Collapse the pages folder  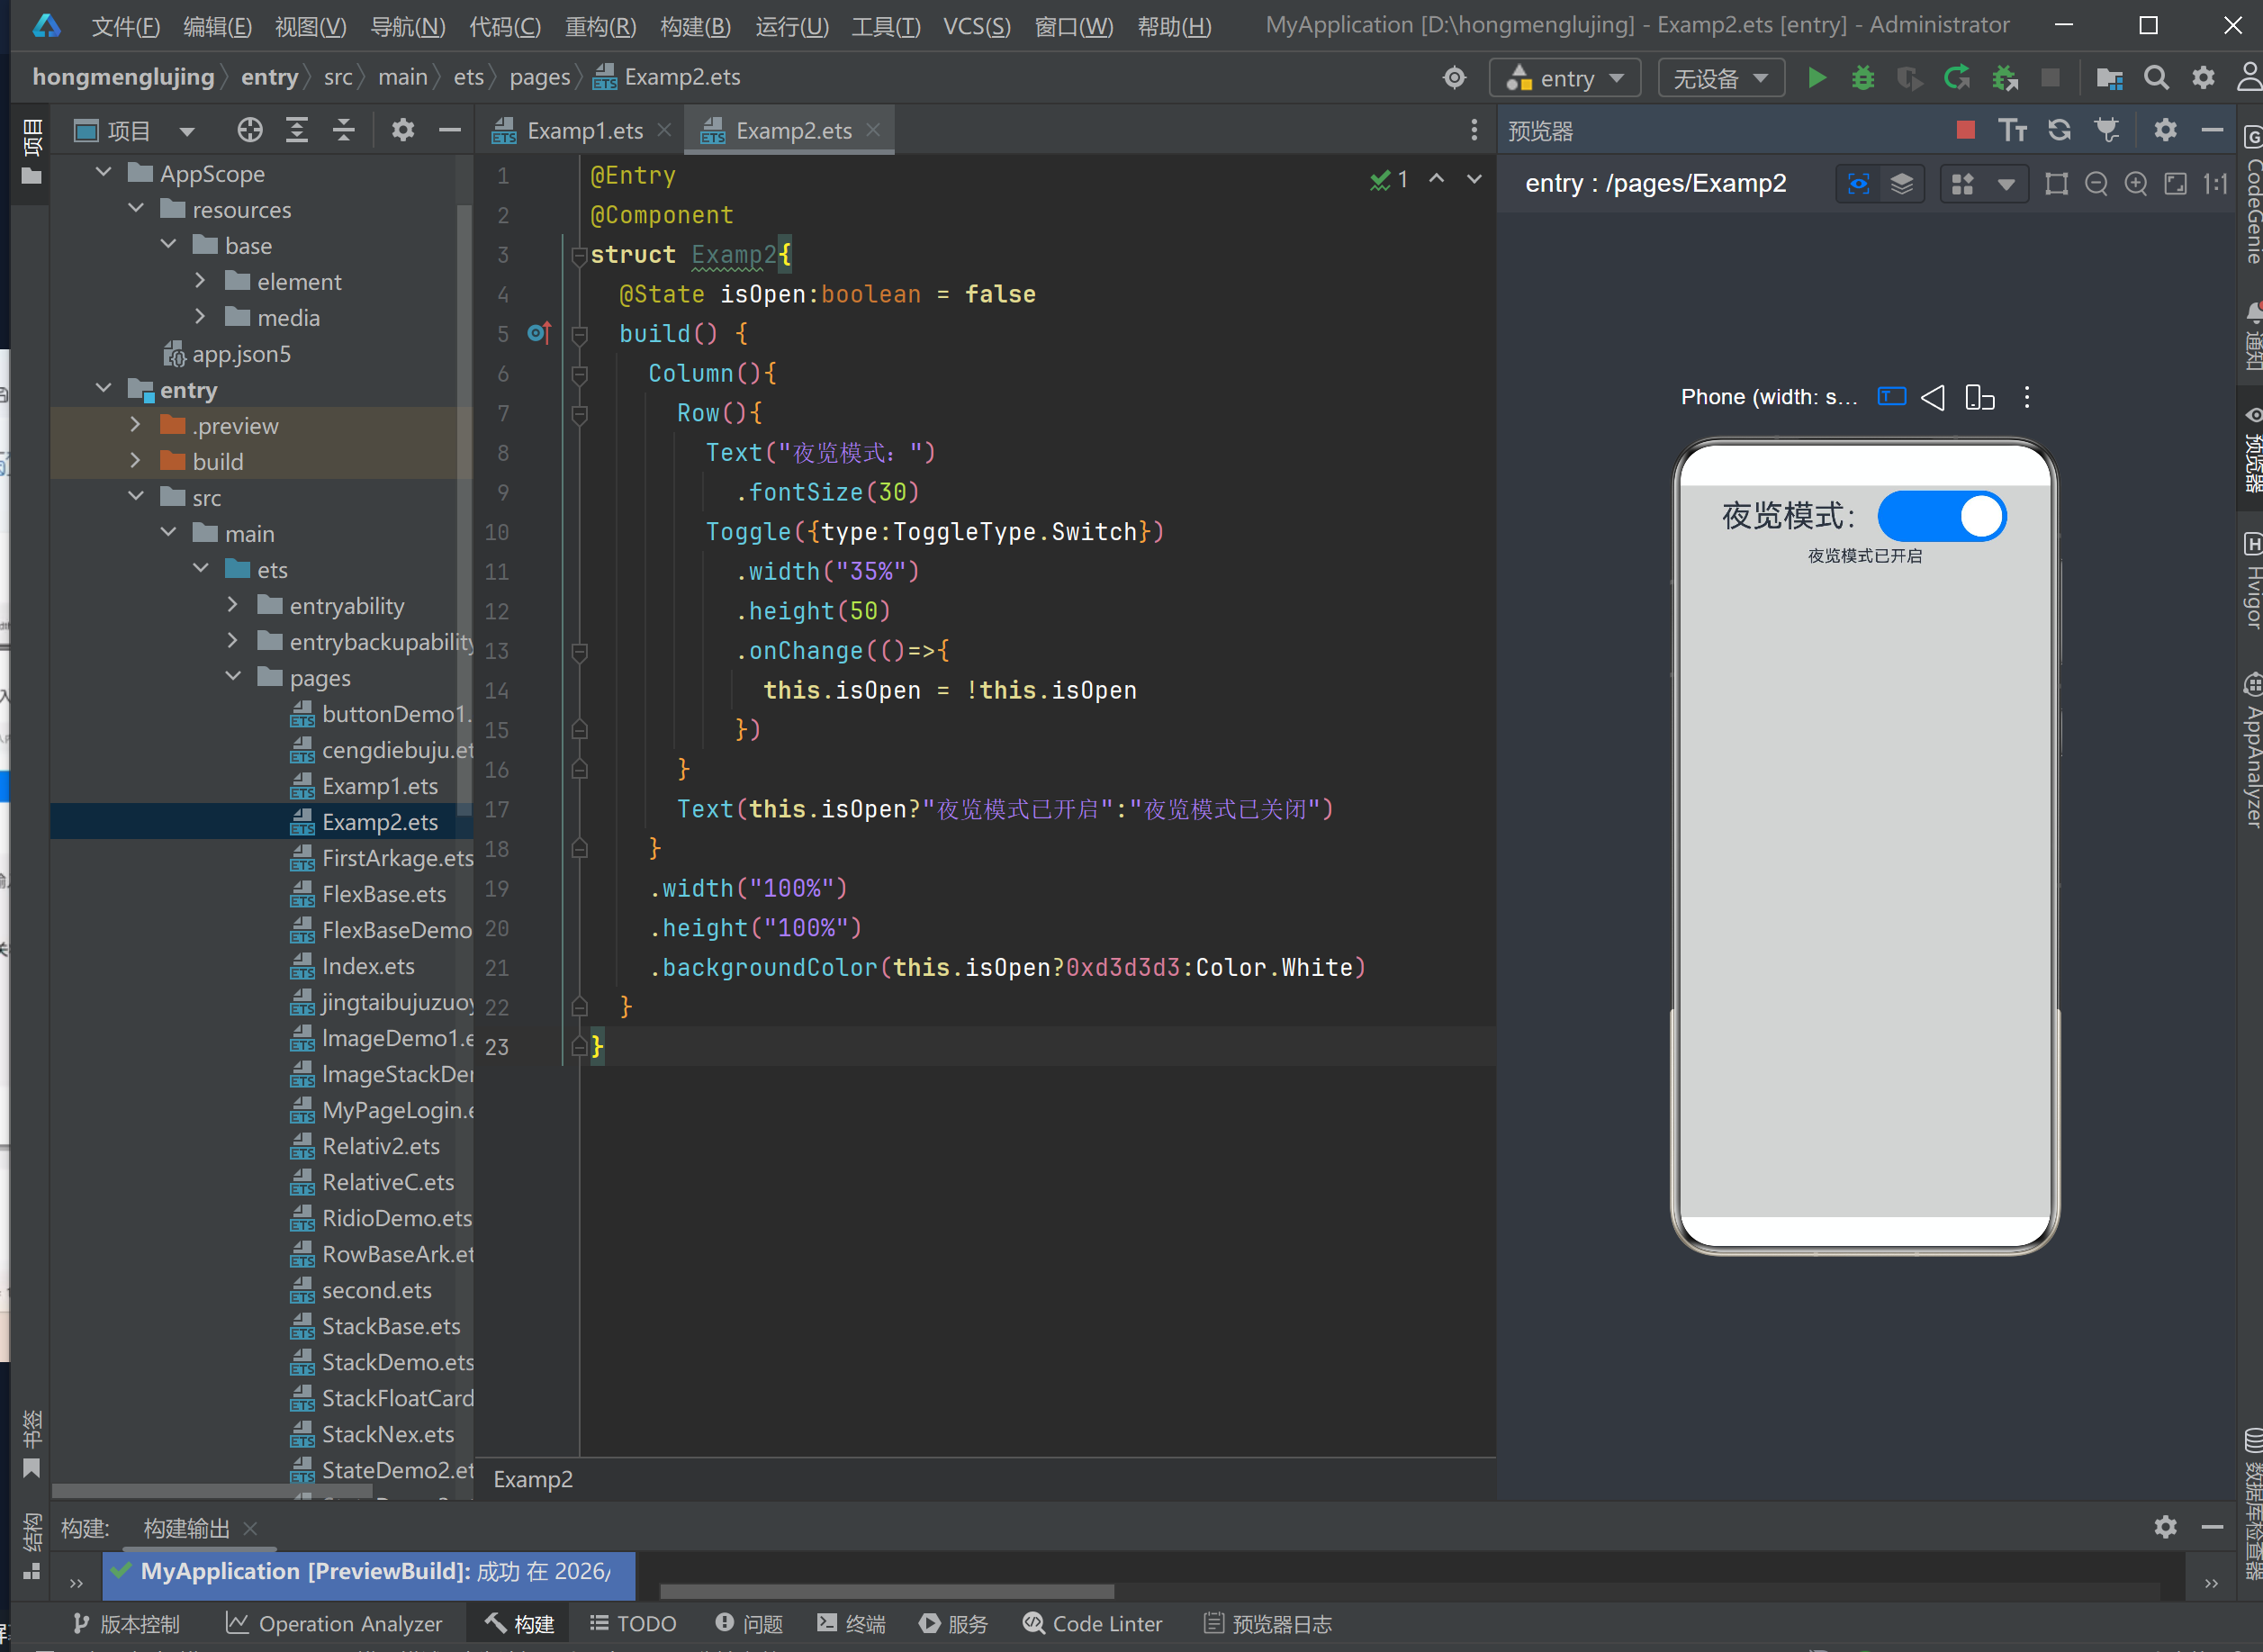click(x=233, y=677)
